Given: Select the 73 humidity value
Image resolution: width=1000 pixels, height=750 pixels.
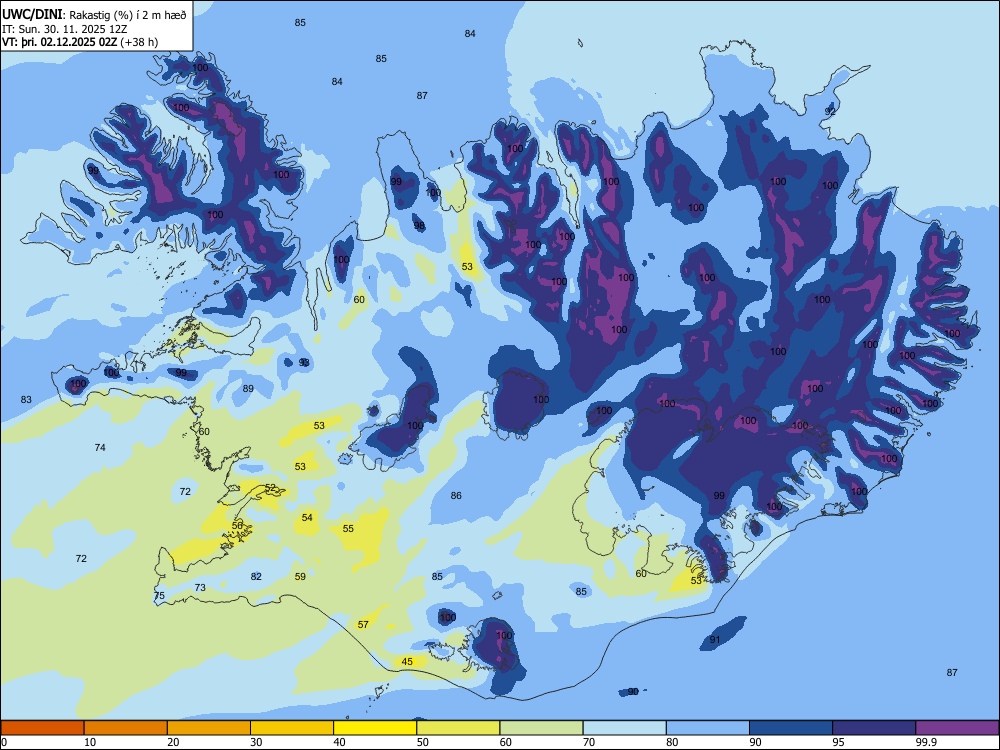Looking at the screenshot, I should 200,587.
